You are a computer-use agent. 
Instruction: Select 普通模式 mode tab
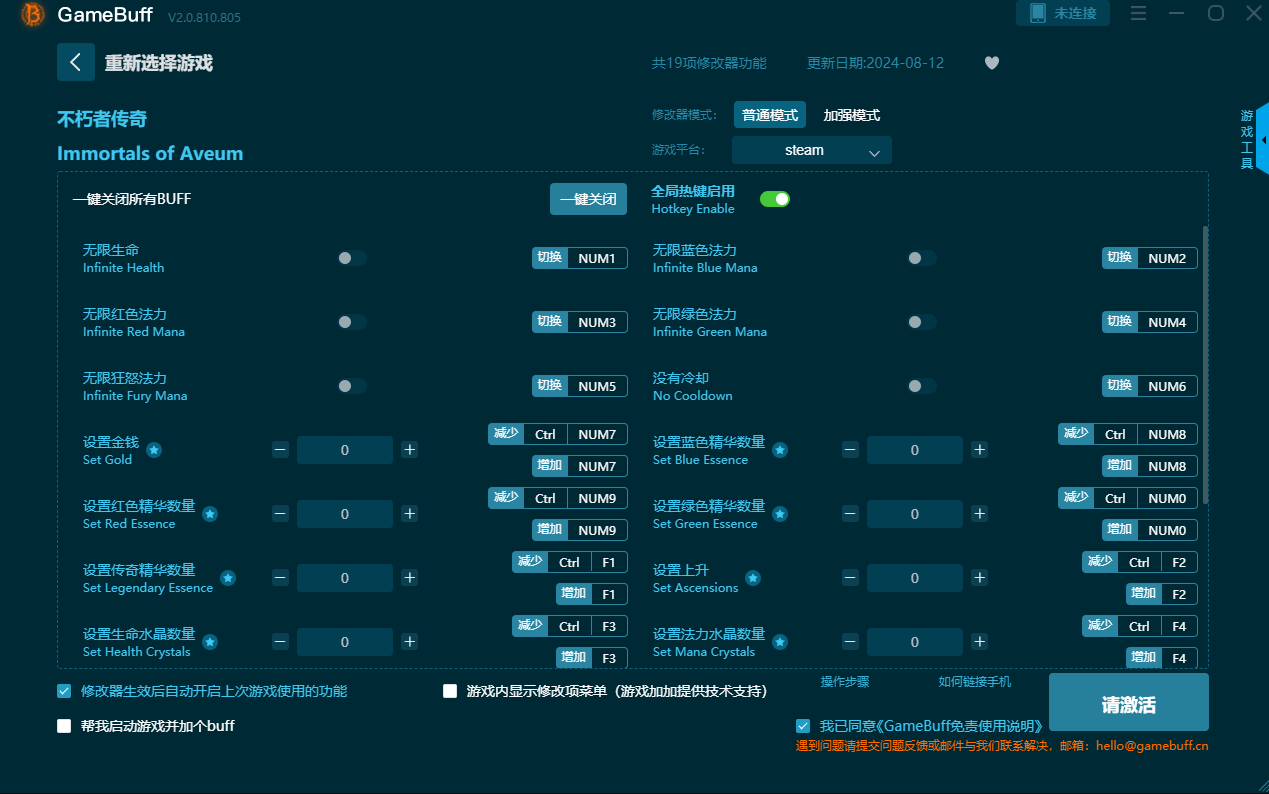770,115
